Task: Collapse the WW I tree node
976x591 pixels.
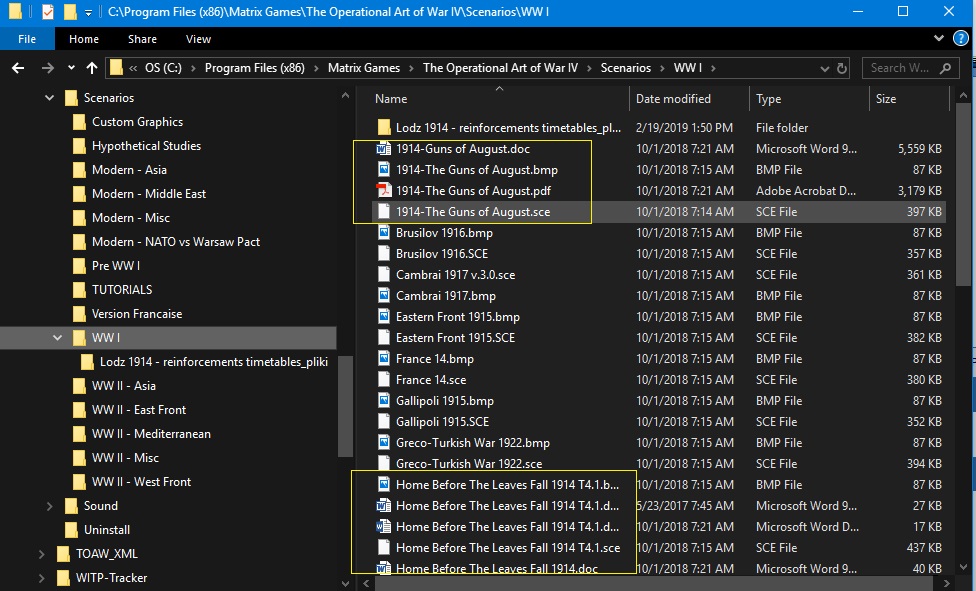Action: click(x=57, y=338)
